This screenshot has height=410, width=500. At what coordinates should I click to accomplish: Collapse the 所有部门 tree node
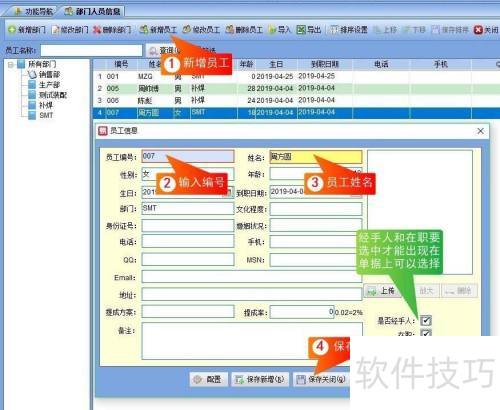click(11, 64)
